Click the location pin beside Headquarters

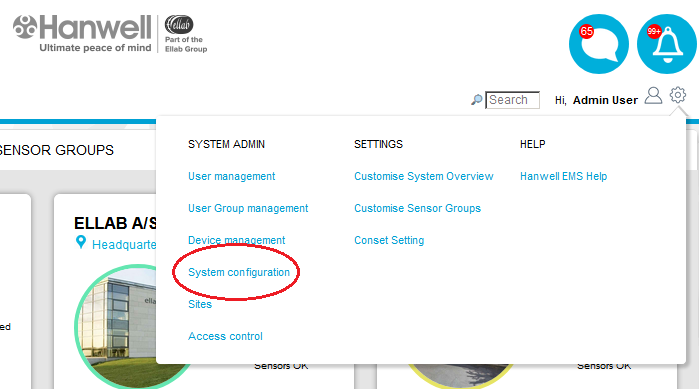point(81,242)
